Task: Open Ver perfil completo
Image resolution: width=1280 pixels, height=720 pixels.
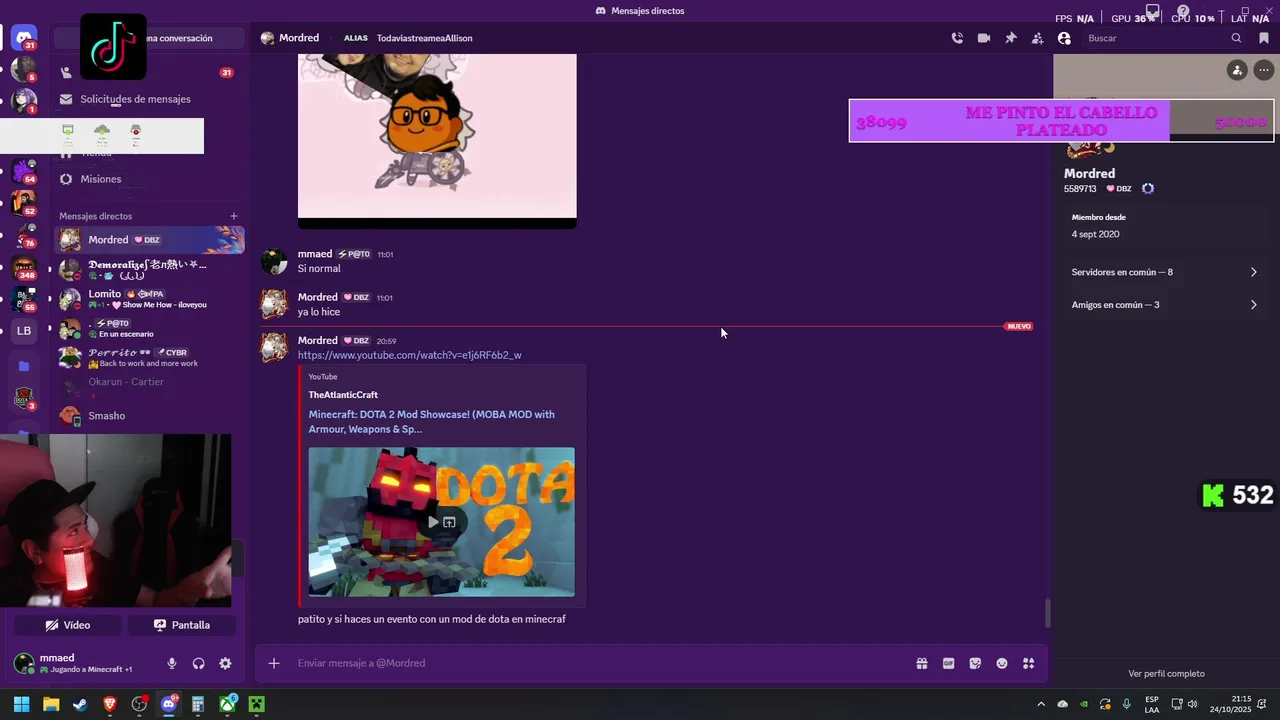Action: (x=1166, y=674)
